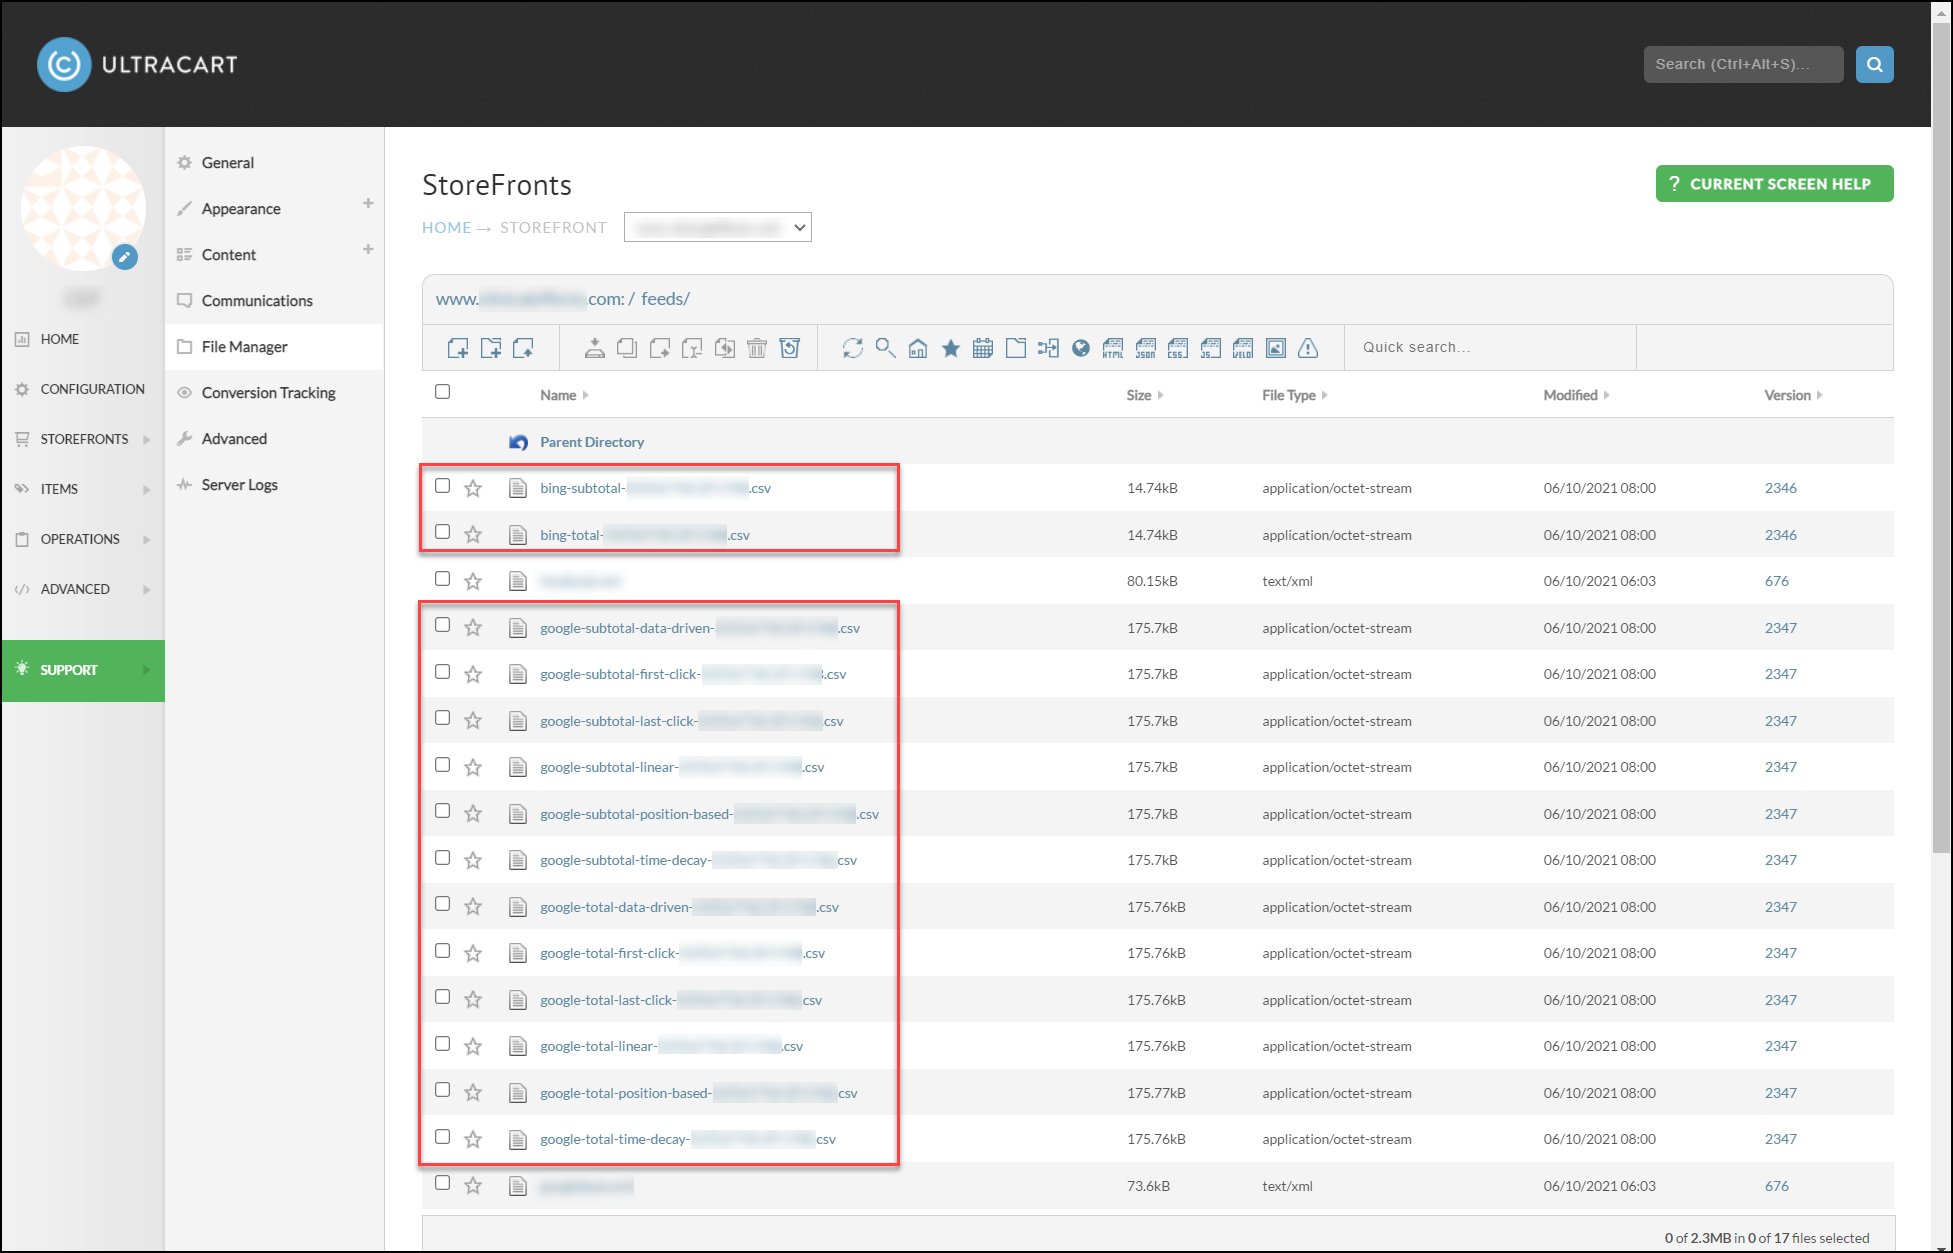Go up to Parent Directory
Image resolution: width=1953 pixels, height=1253 pixels.
tap(592, 442)
